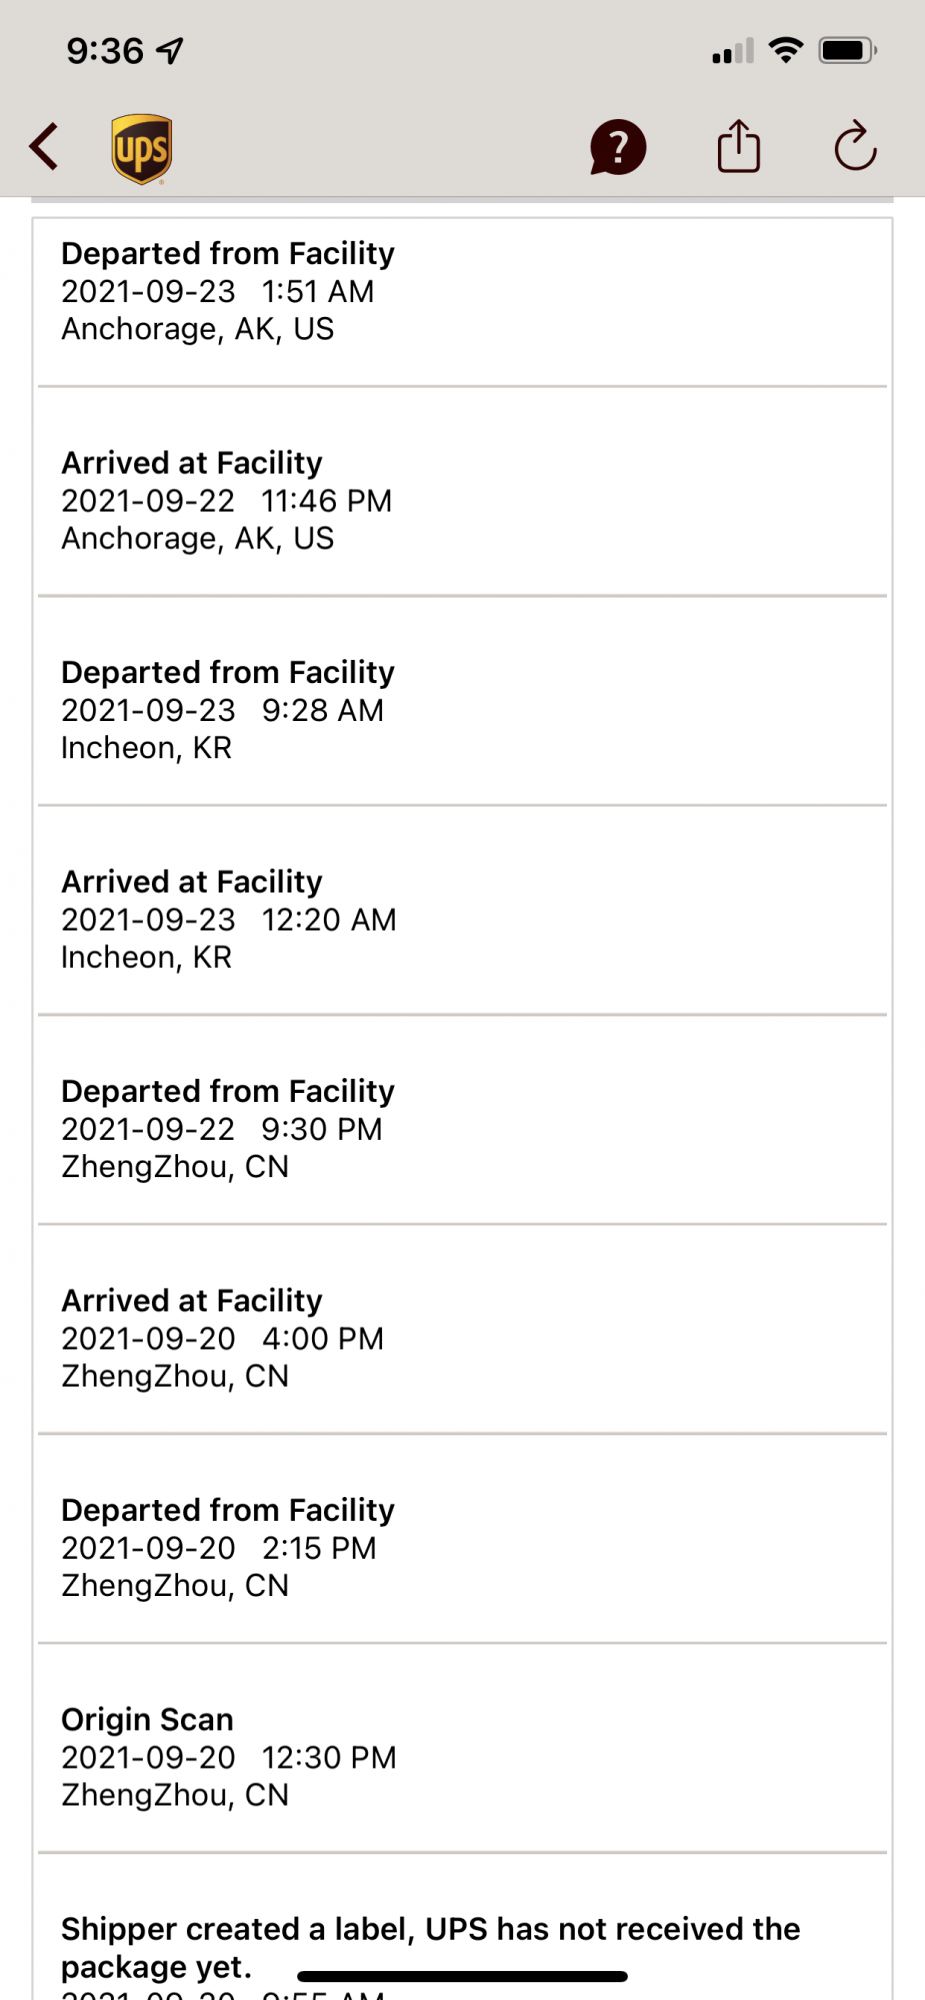The width and height of the screenshot is (925, 2000).
Task: Tap the back arrow icon
Action: [x=44, y=147]
